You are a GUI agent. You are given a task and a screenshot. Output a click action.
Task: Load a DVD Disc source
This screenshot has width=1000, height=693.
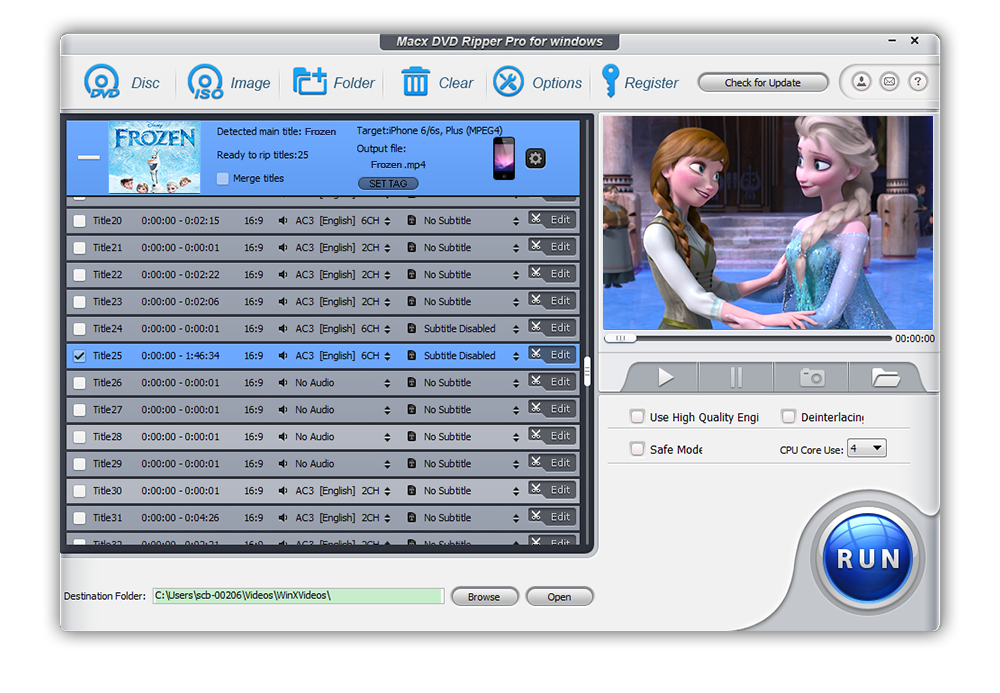[121, 82]
